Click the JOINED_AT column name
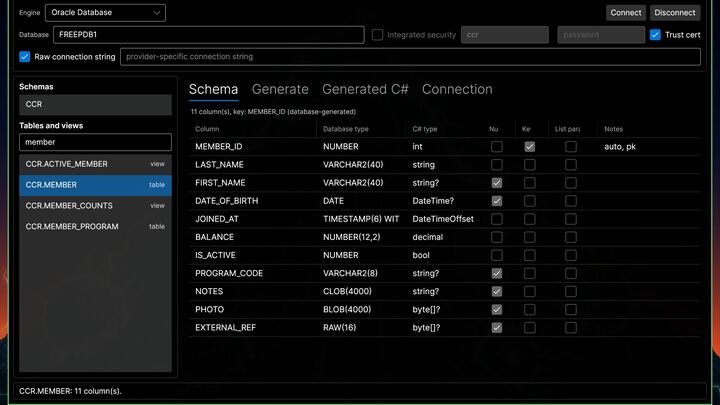This screenshot has width=720, height=405. click(217, 219)
